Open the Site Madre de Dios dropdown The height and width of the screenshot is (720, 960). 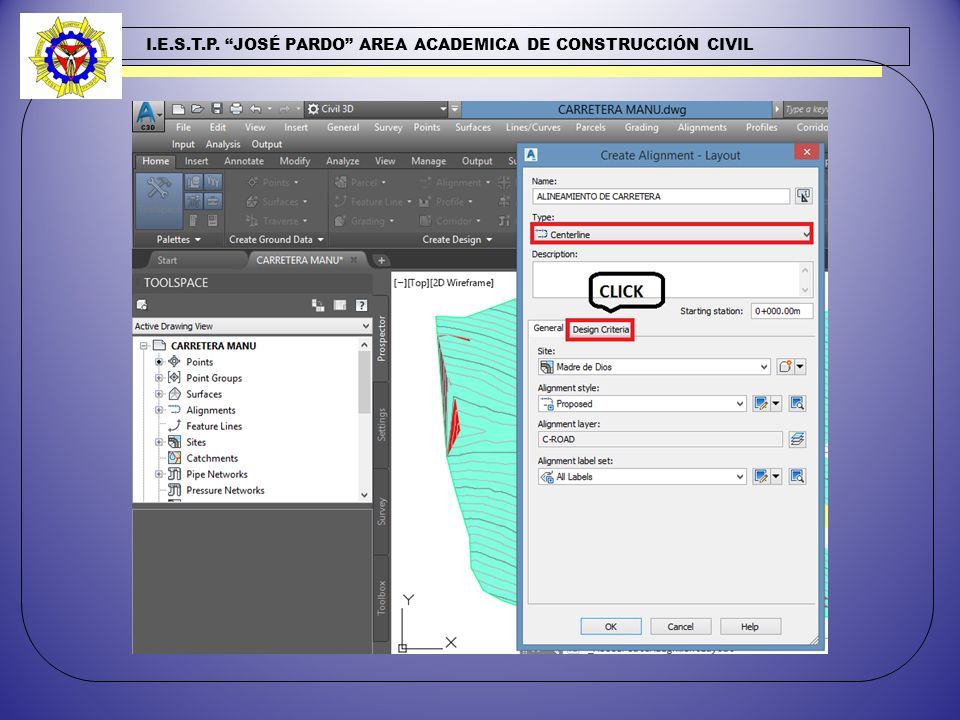(654, 367)
